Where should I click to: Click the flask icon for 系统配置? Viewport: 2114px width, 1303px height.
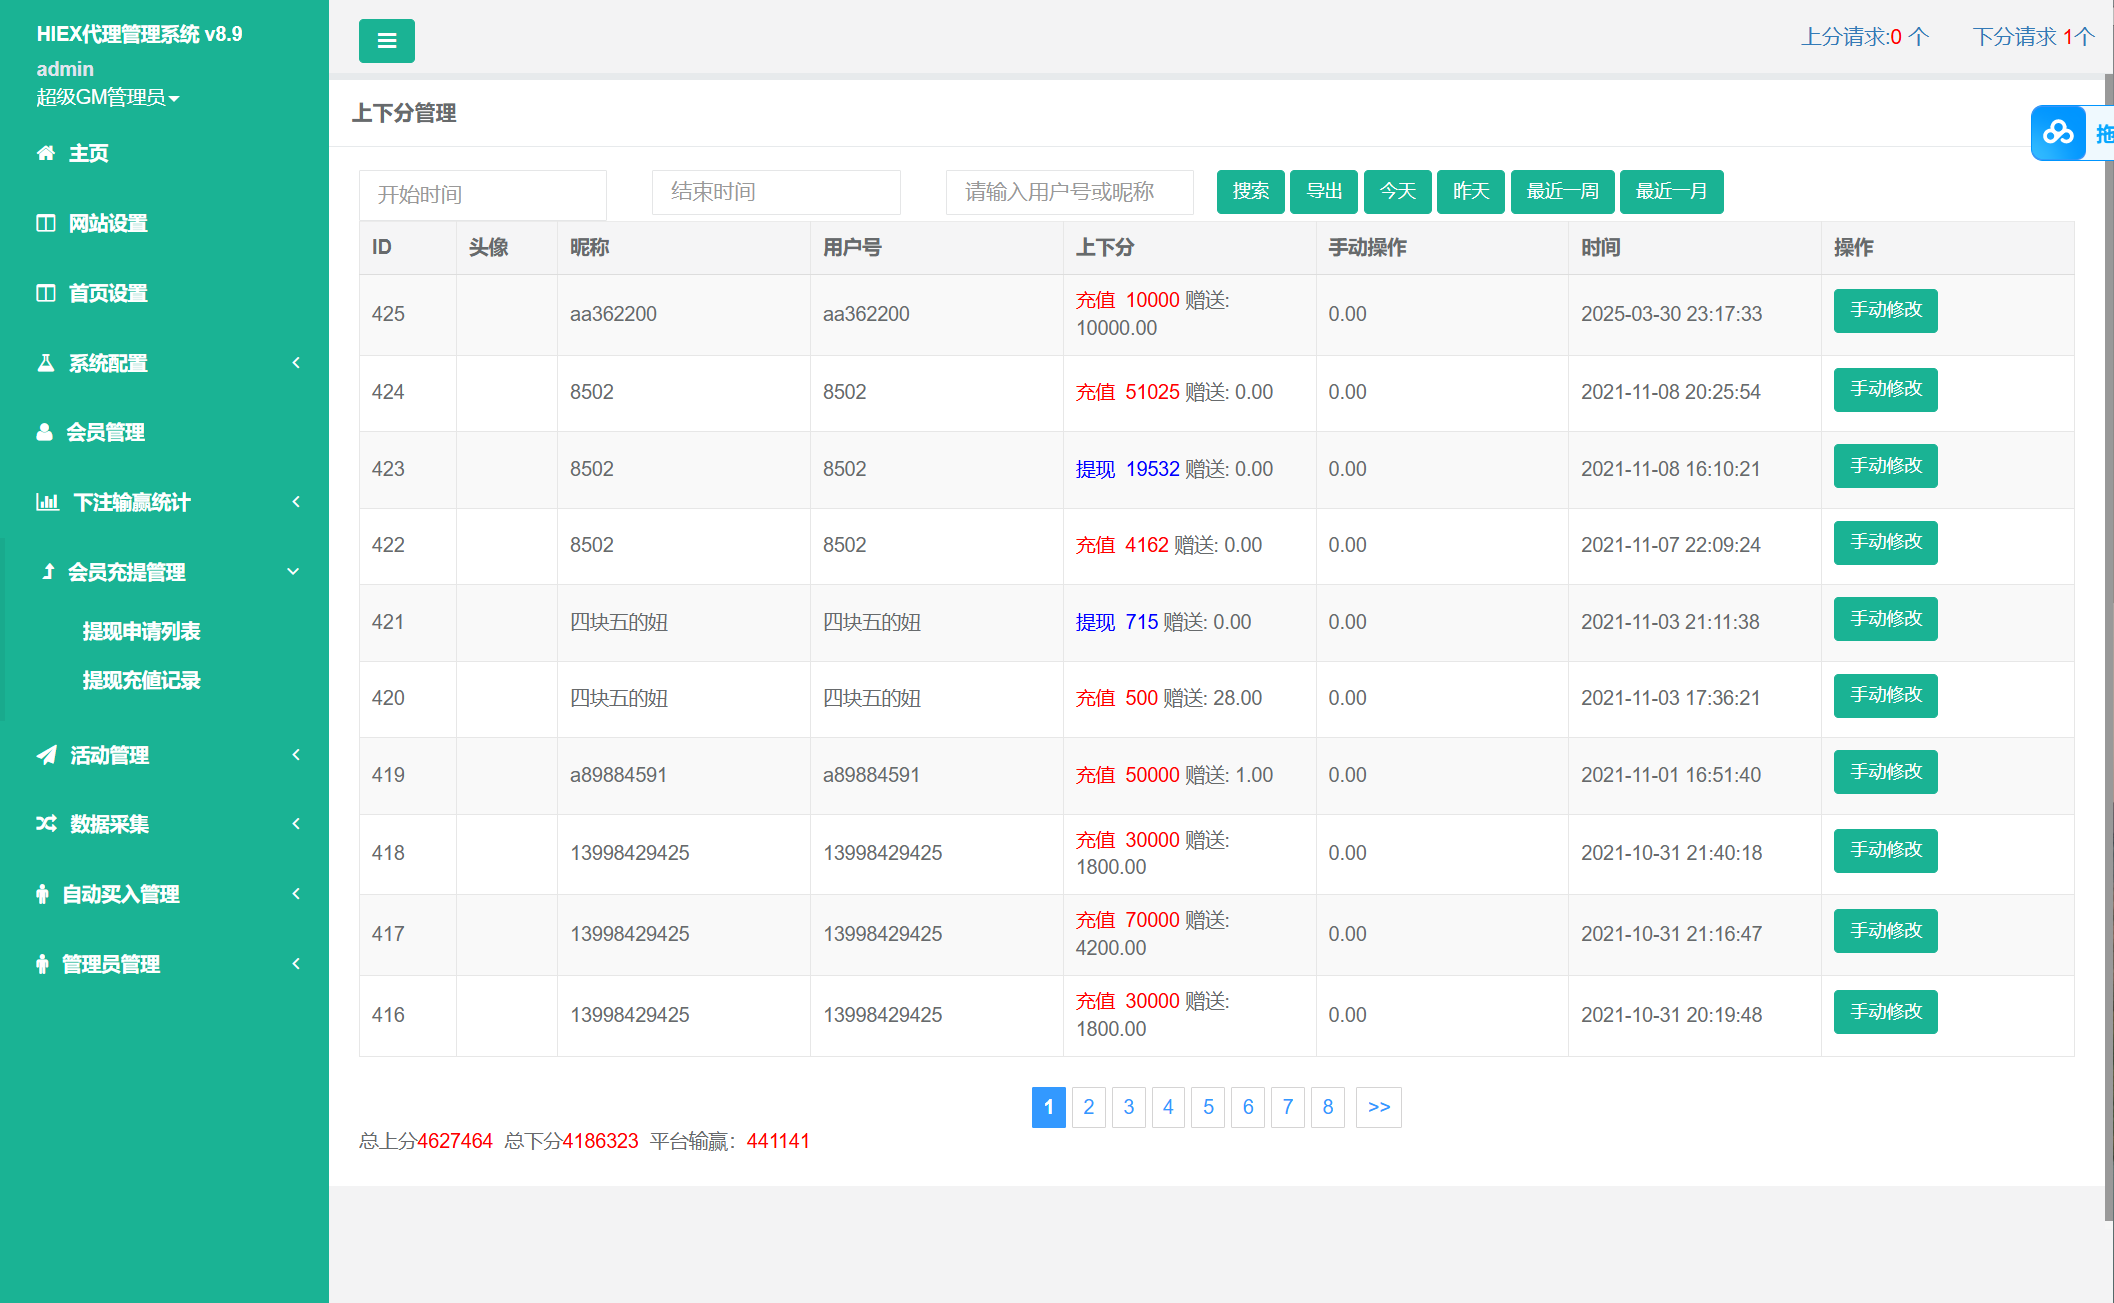coord(45,363)
